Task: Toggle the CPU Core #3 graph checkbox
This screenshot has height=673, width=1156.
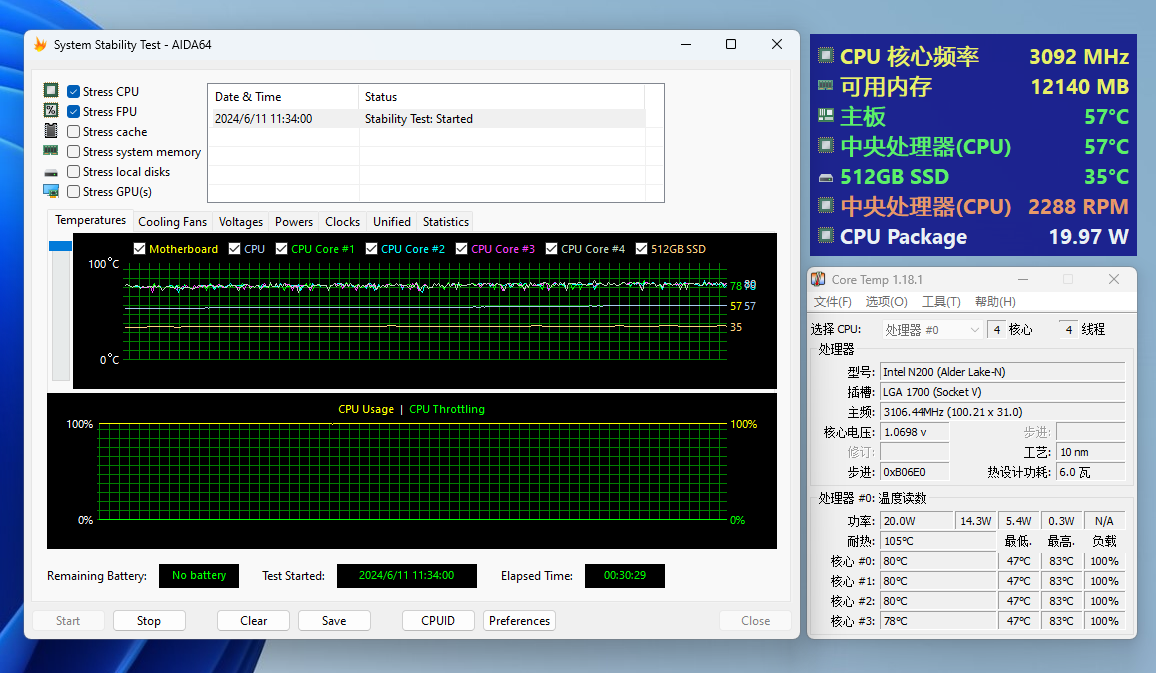Action: 462,248
